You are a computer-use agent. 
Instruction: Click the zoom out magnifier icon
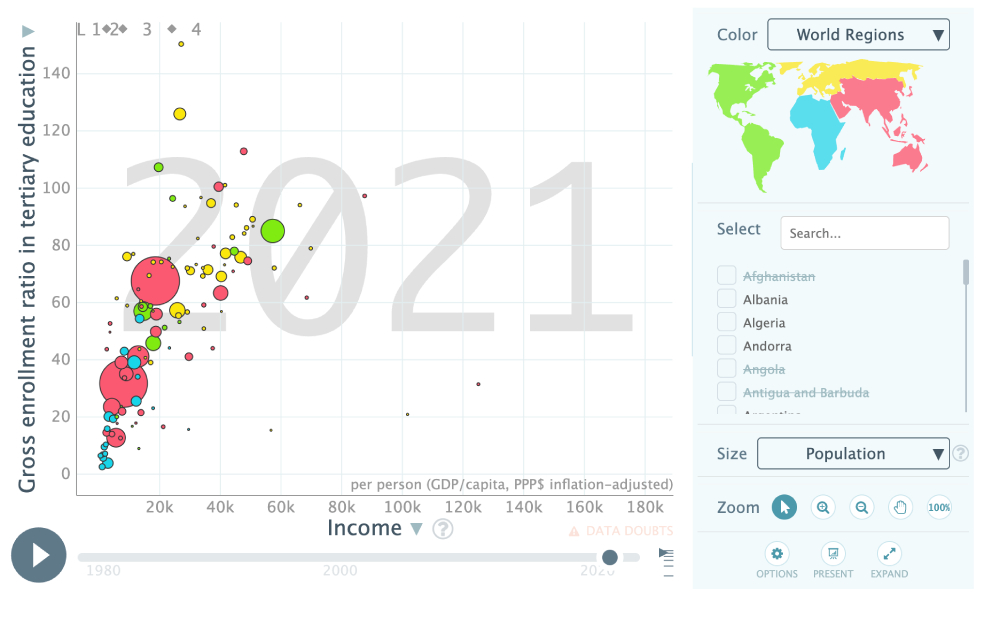point(862,507)
